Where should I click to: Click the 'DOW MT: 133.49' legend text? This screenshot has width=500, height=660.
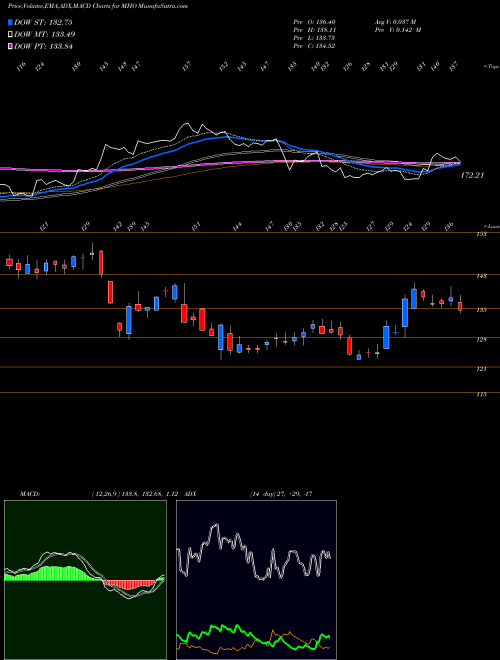point(45,35)
